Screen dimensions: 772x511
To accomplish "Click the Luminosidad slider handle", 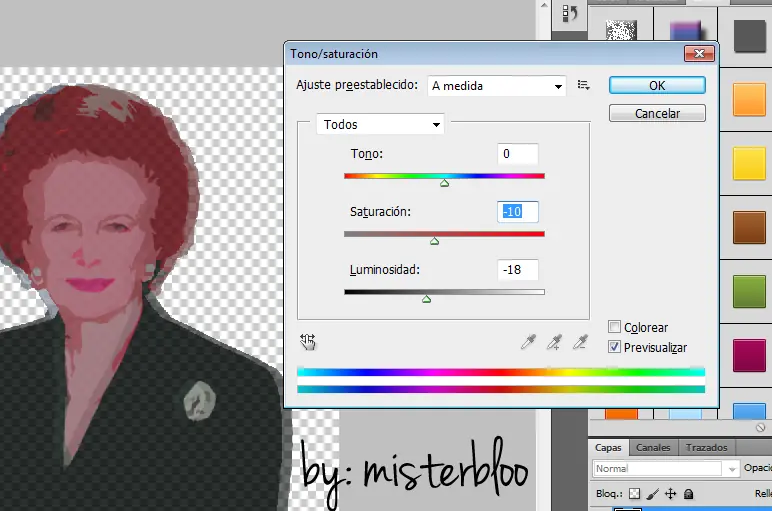I will [x=426, y=299].
